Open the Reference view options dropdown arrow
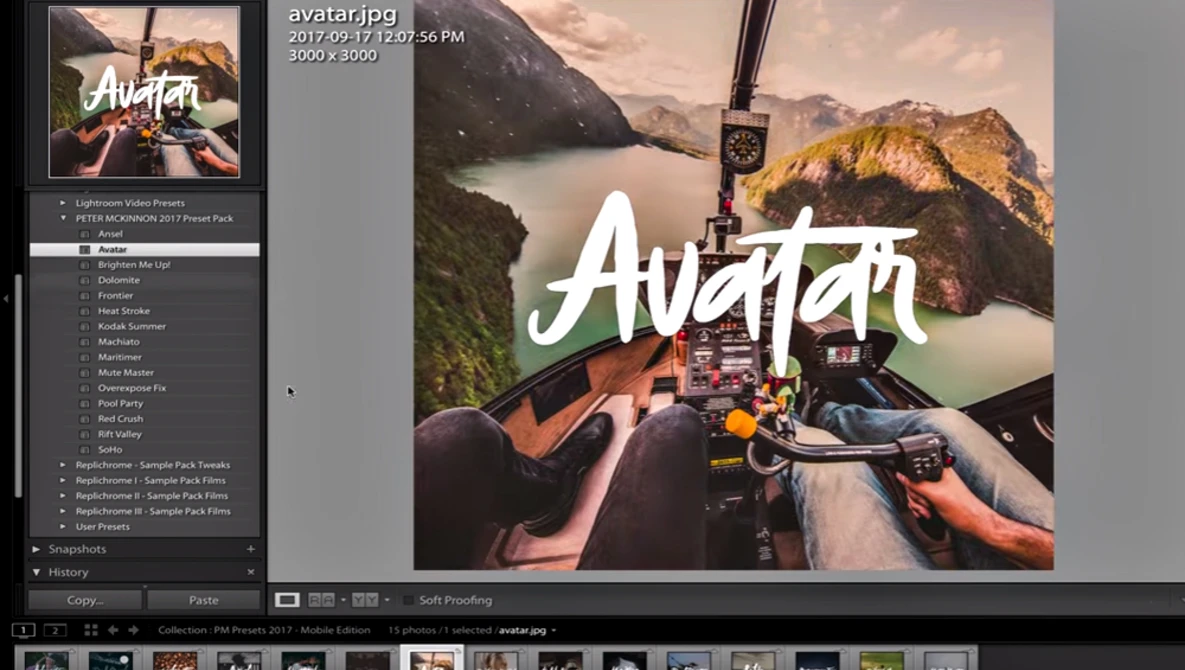The width and height of the screenshot is (1185, 670). click(x=343, y=601)
